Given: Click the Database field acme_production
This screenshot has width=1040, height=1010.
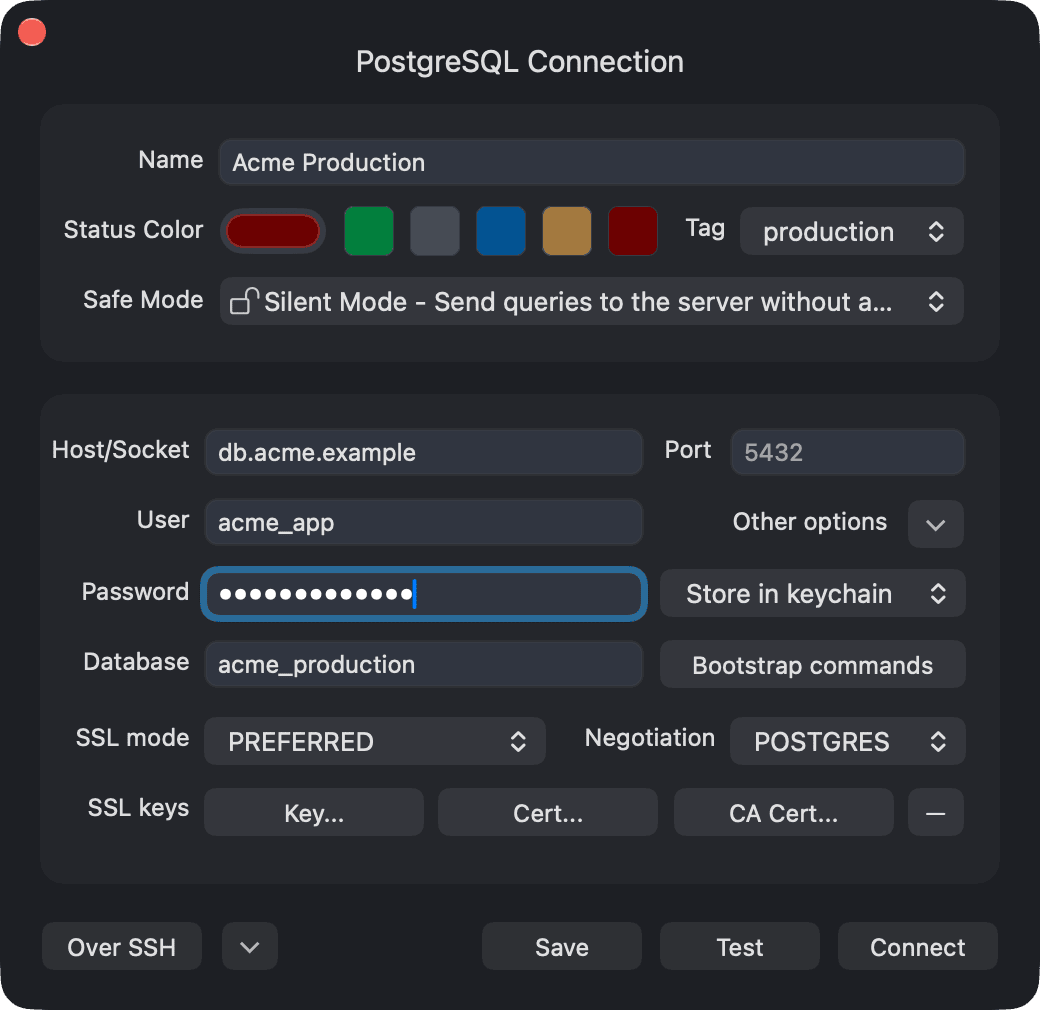Looking at the screenshot, I should (424, 664).
